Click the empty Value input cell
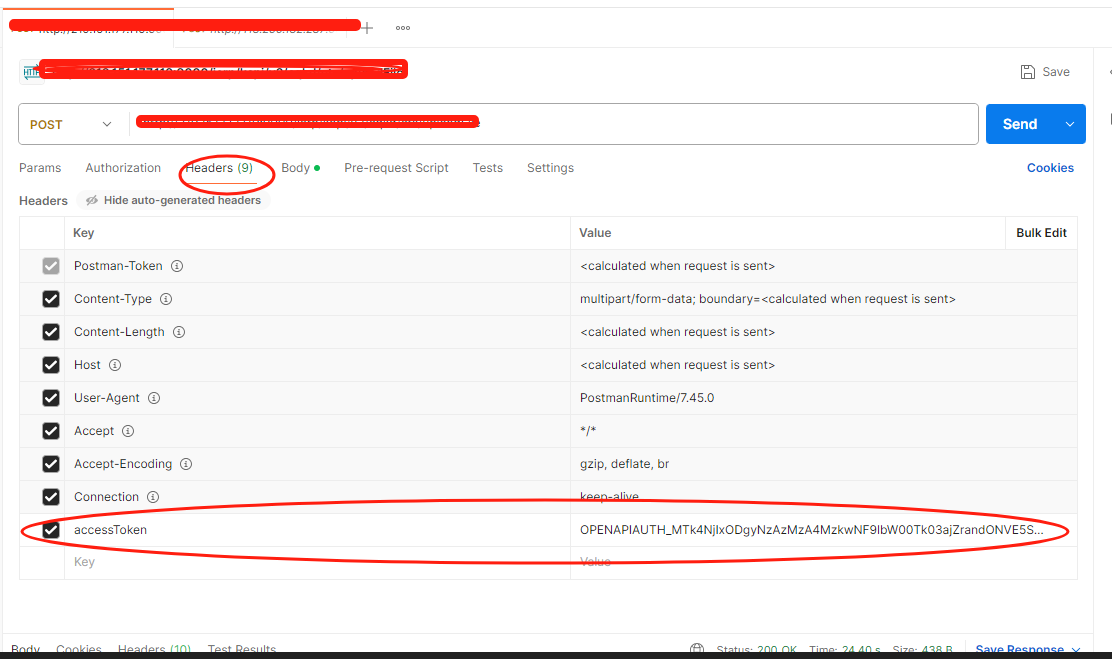 pyautogui.click(x=823, y=563)
